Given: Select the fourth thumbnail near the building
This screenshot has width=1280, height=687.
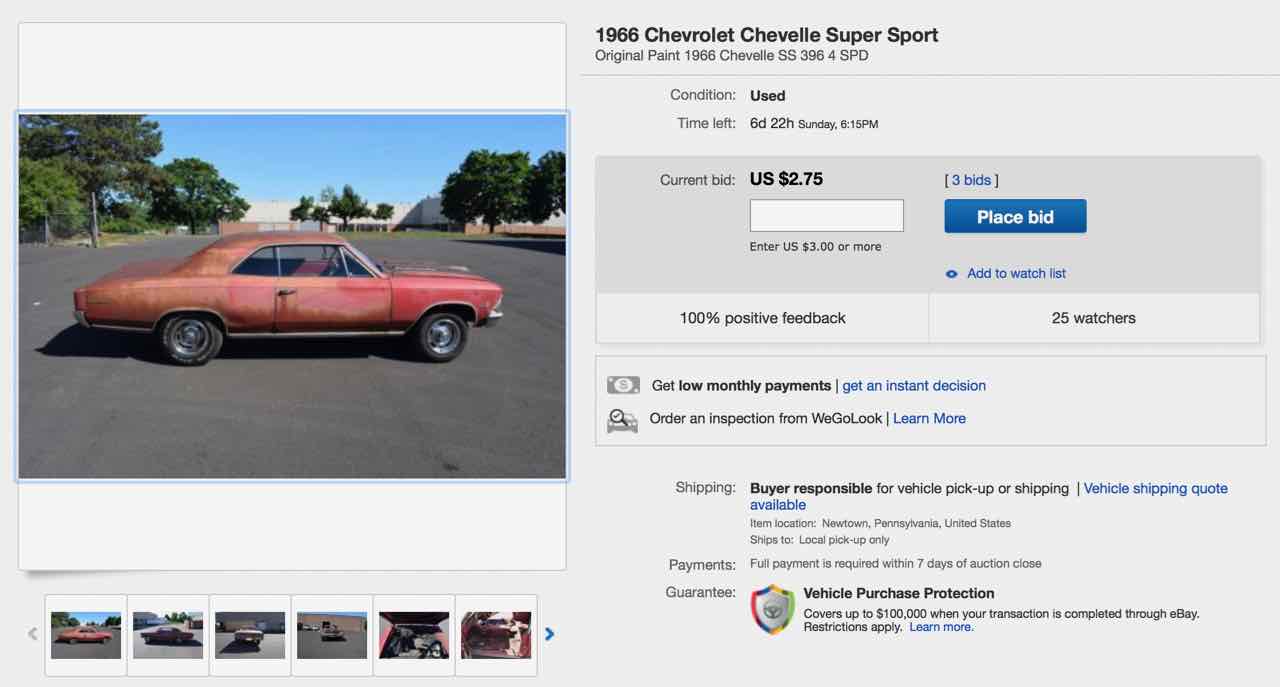Looking at the screenshot, I should 332,635.
